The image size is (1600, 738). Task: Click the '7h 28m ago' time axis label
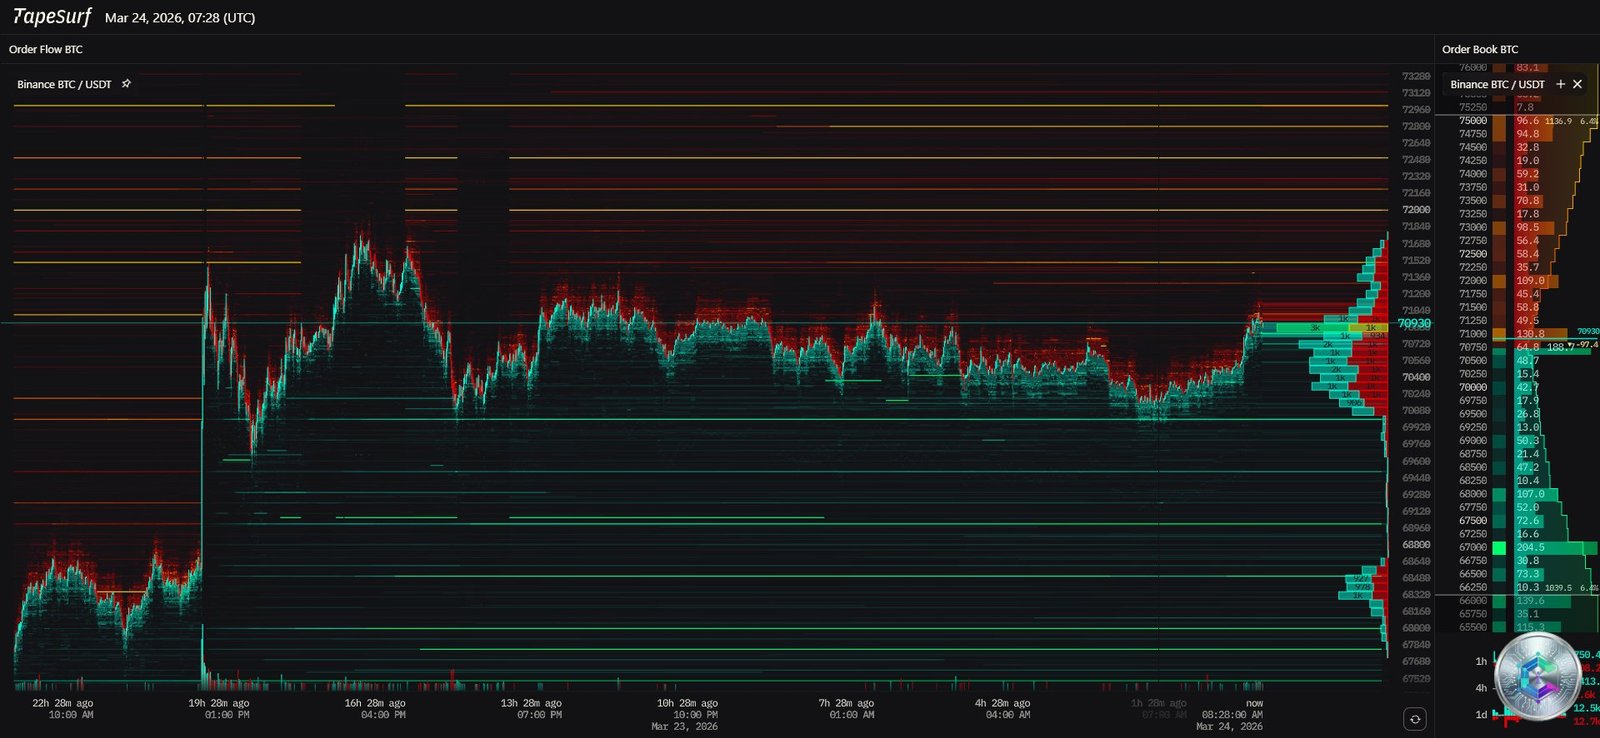[x=846, y=703]
